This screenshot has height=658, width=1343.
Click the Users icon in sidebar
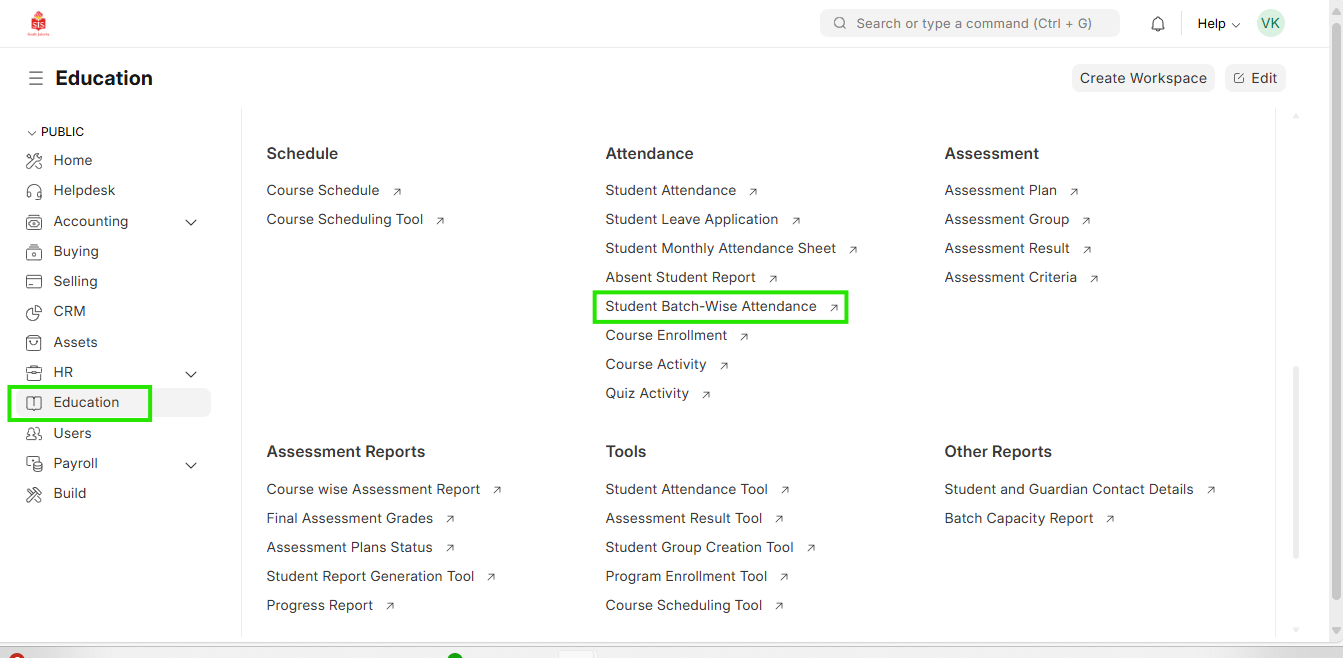[x=34, y=433]
